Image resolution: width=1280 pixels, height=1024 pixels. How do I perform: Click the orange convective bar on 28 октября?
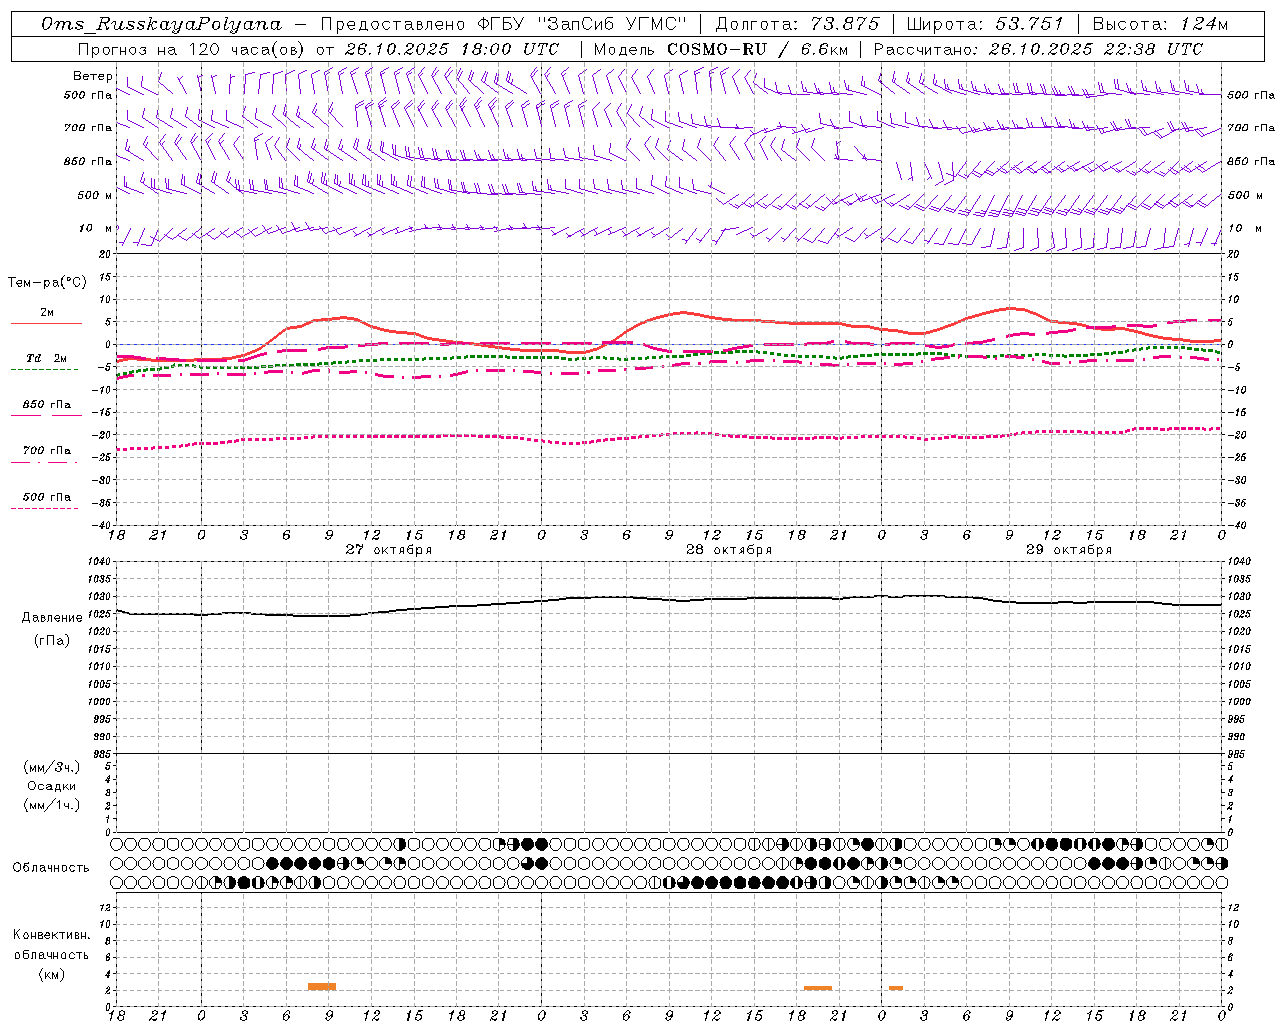coord(818,988)
